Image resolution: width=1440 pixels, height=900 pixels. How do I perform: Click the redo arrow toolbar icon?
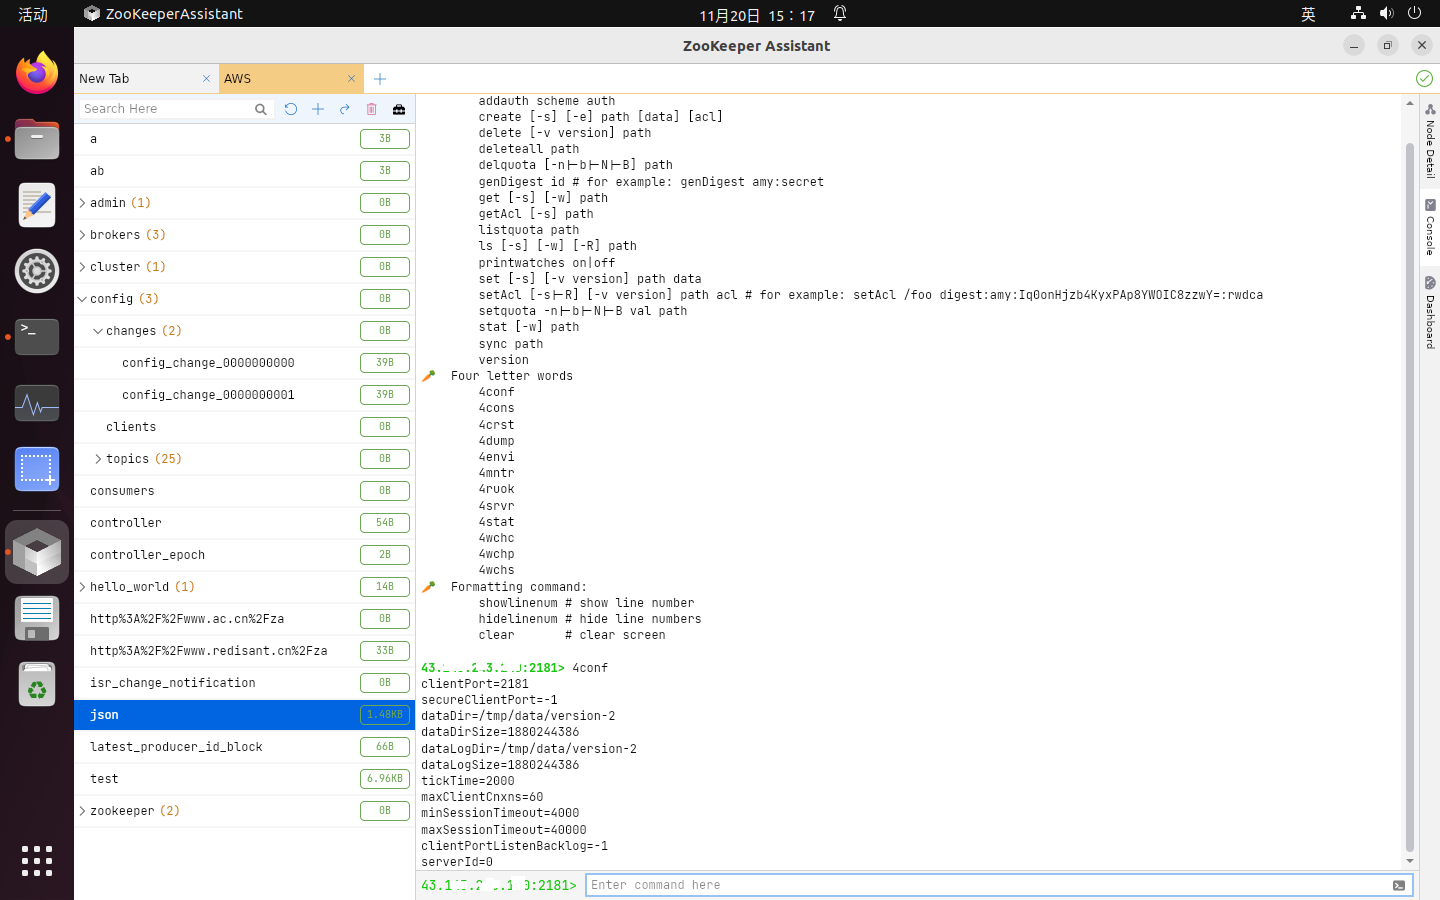[345, 109]
